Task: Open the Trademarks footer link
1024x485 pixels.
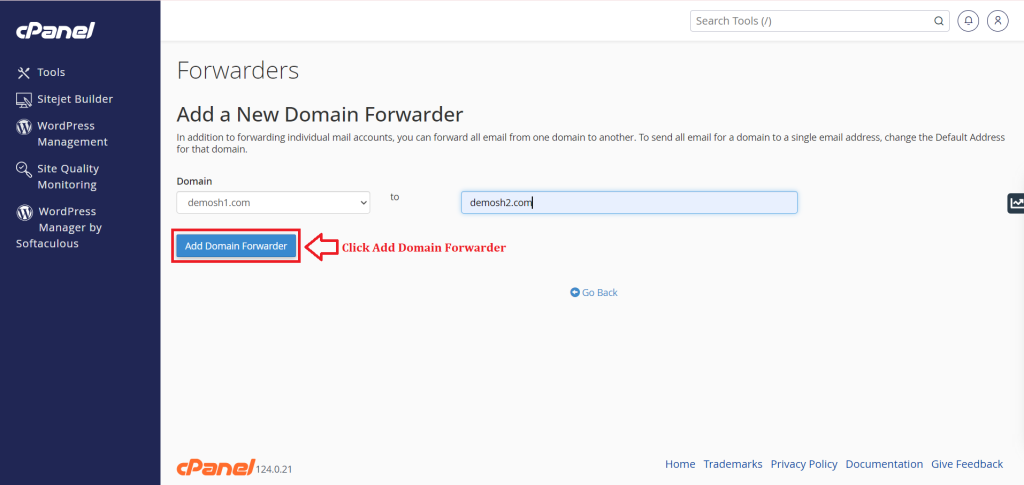Action: point(733,464)
